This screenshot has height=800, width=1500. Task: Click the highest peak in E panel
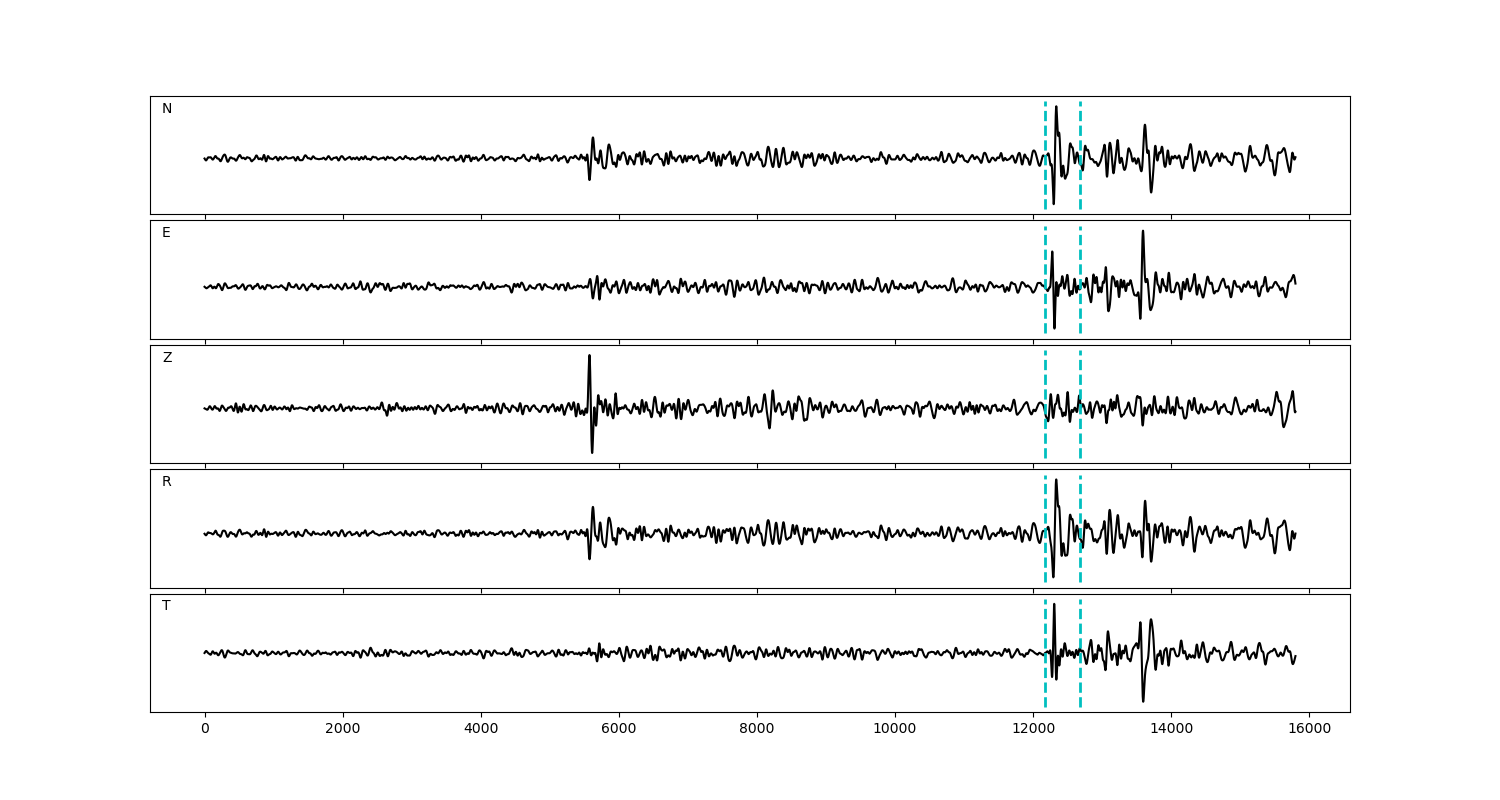[x=1142, y=232]
